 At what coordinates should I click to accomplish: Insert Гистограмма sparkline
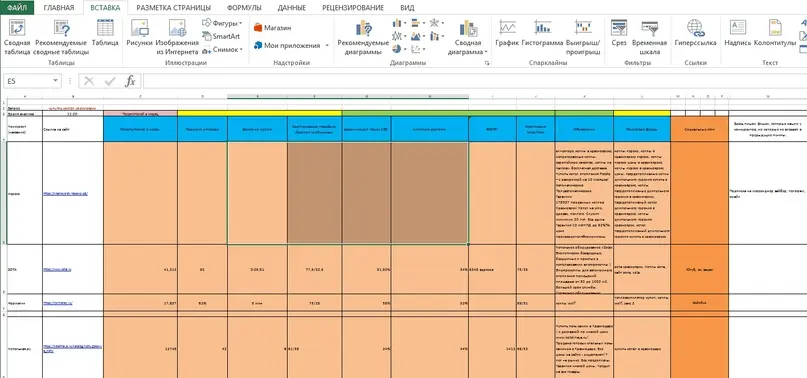542,32
